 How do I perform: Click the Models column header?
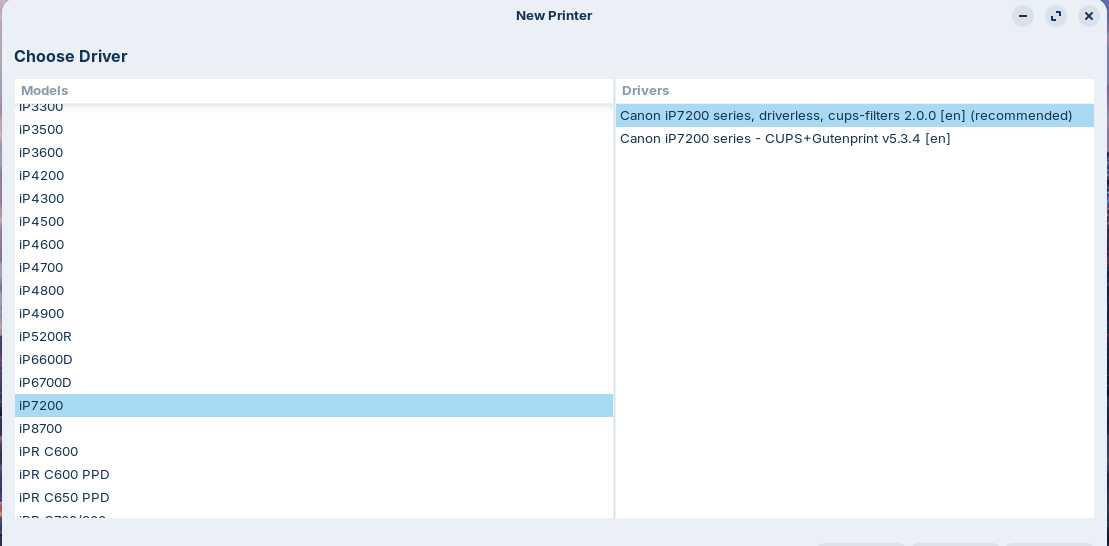pos(313,90)
